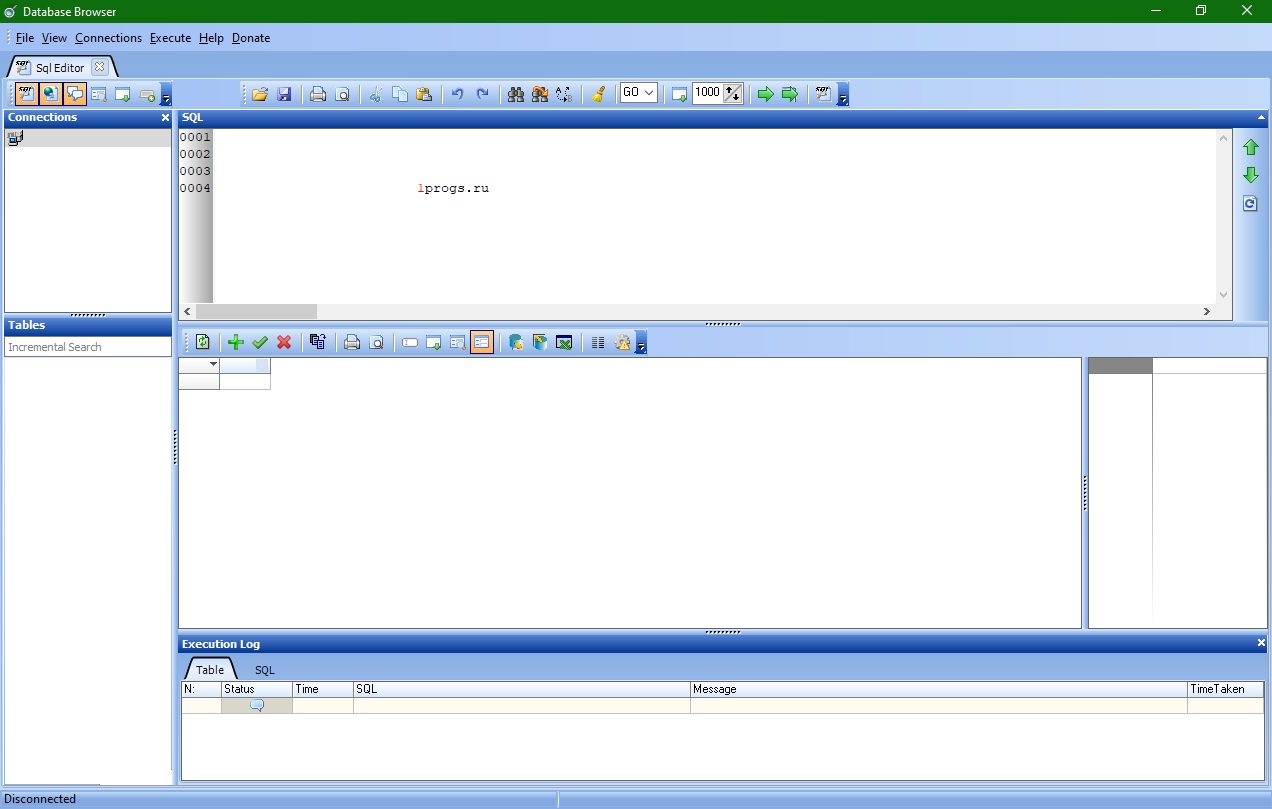
Task: Refresh result grid data
Action: (x=202, y=342)
